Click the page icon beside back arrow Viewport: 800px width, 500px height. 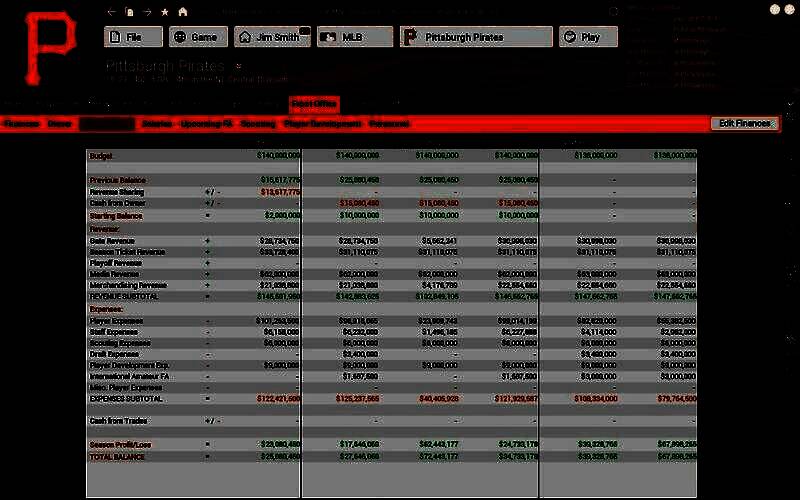129,12
